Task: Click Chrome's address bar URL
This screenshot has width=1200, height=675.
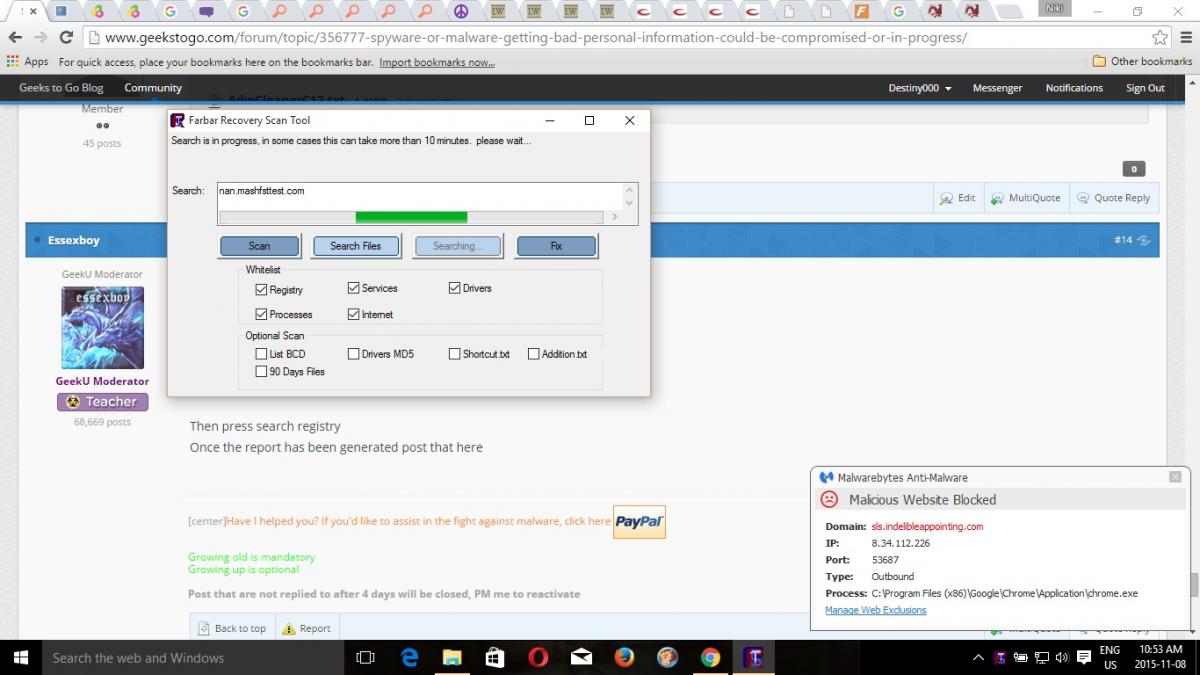Action: pyautogui.click(x=535, y=37)
